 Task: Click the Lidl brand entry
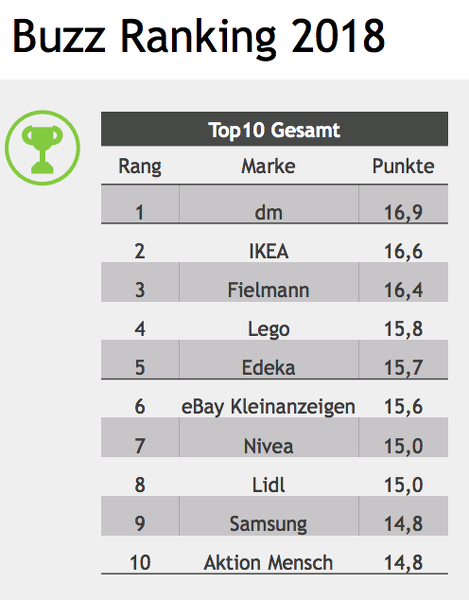tap(269, 485)
